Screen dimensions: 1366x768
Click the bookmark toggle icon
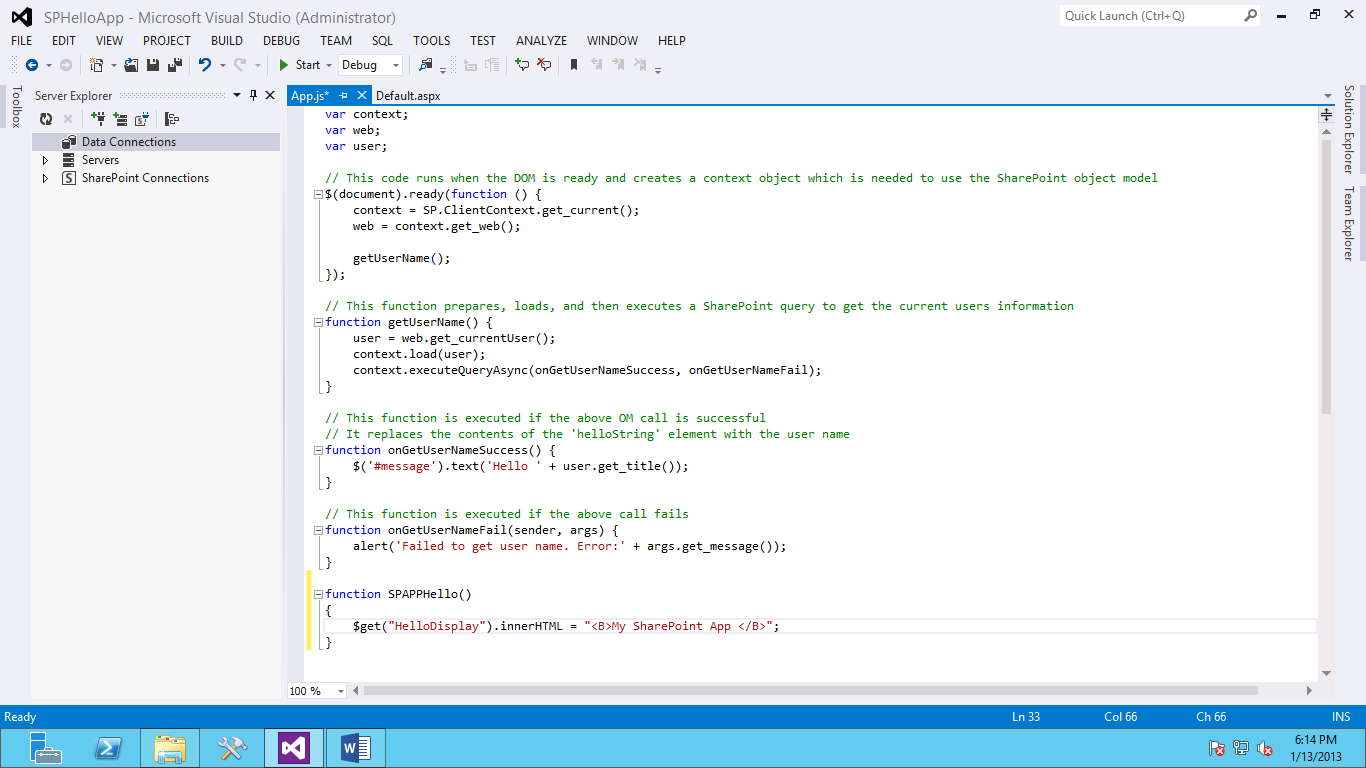pyautogui.click(x=574, y=65)
